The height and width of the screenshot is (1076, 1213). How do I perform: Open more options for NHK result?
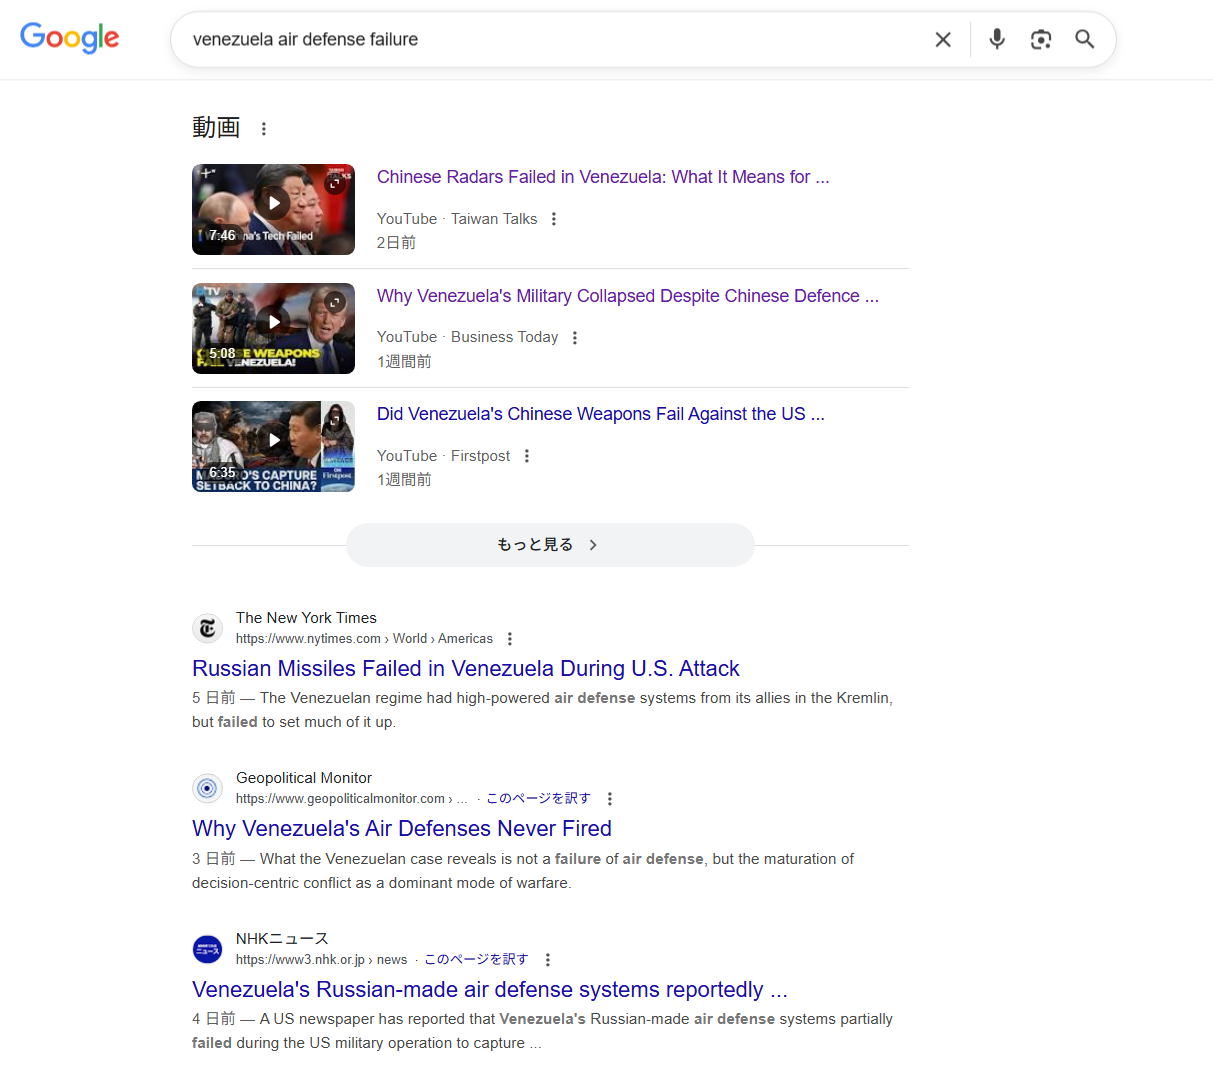tap(548, 960)
